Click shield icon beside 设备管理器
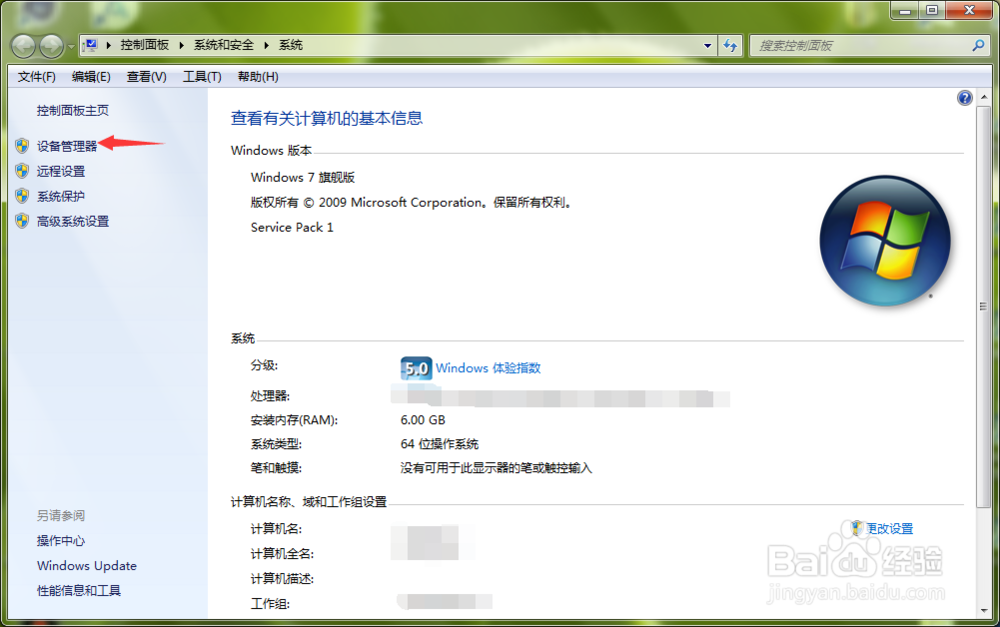Screen dimensions: 1000x627 (x=22, y=146)
